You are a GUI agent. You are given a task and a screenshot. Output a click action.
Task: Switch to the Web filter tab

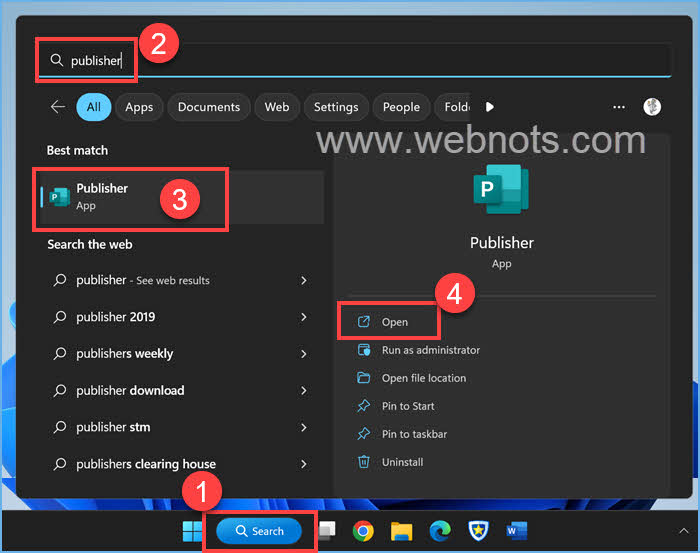click(x=277, y=107)
